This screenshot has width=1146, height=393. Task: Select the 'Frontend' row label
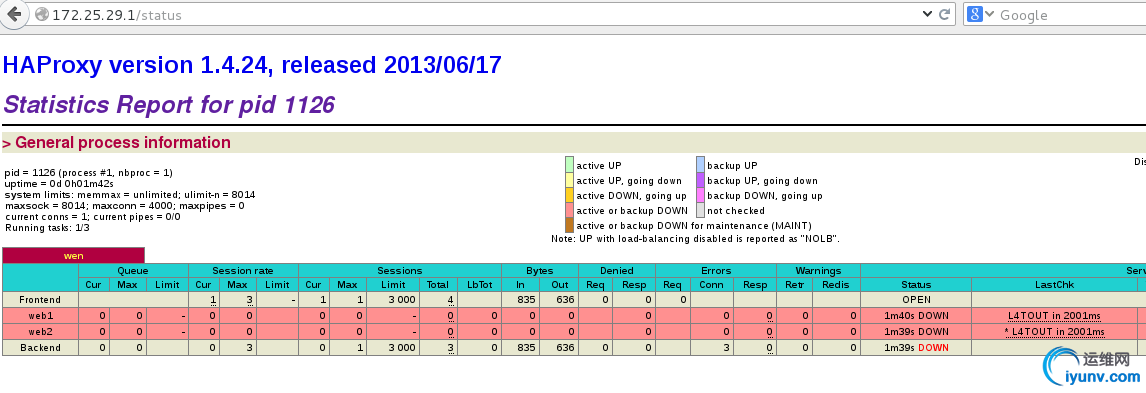(40, 299)
